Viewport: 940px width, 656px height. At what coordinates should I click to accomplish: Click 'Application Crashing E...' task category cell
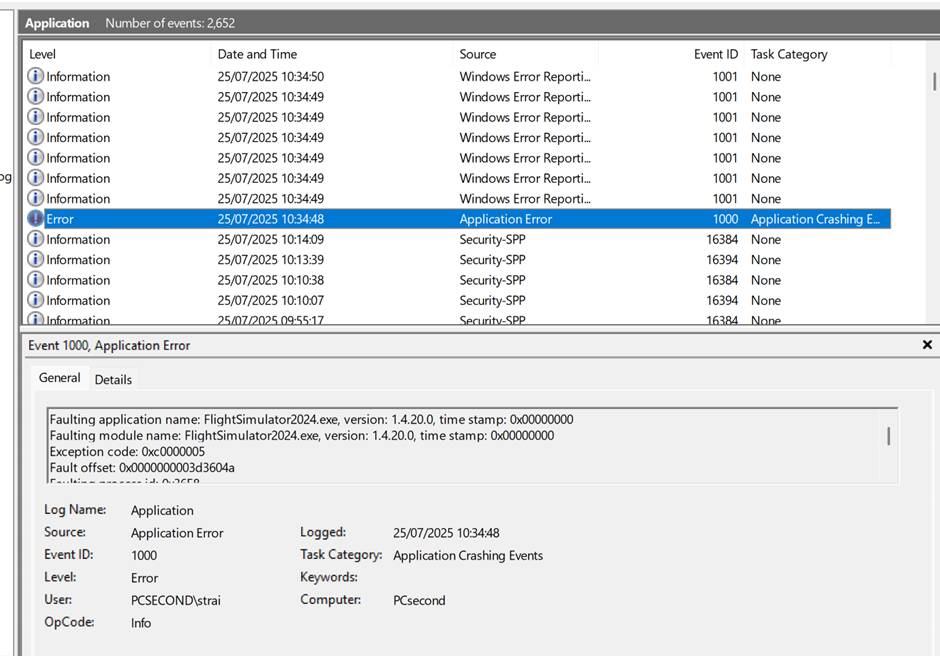[x=815, y=219]
